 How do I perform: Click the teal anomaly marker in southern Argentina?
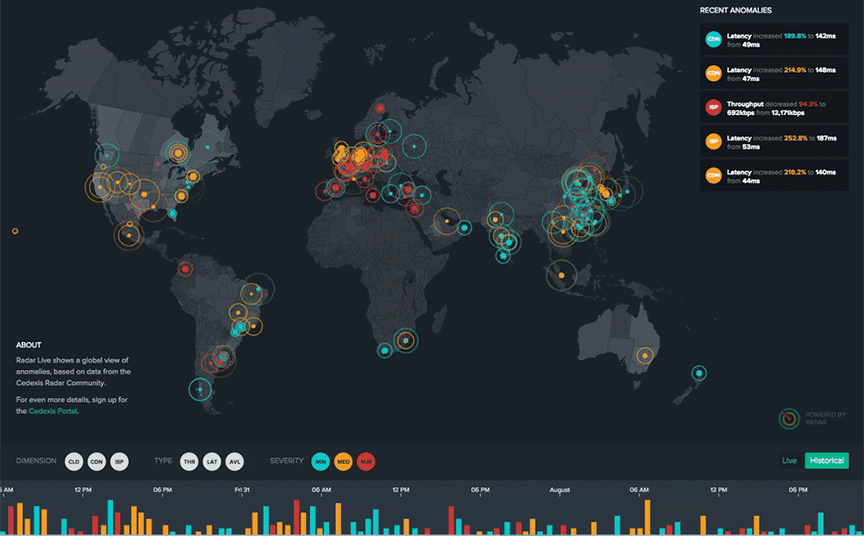click(x=199, y=389)
